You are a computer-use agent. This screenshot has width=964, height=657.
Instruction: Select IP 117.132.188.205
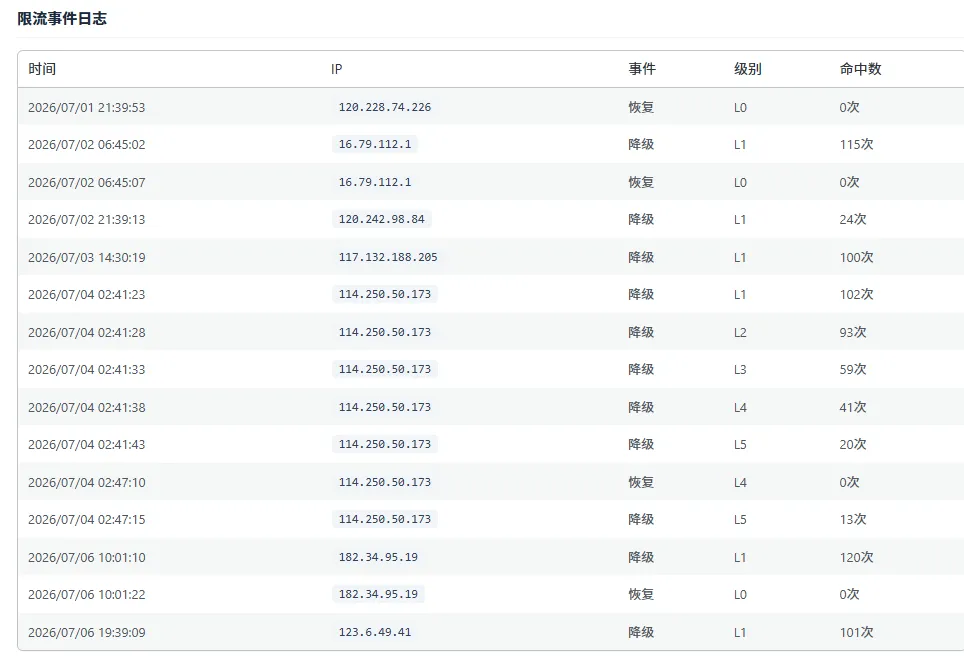pyautogui.click(x=388, y=257)
